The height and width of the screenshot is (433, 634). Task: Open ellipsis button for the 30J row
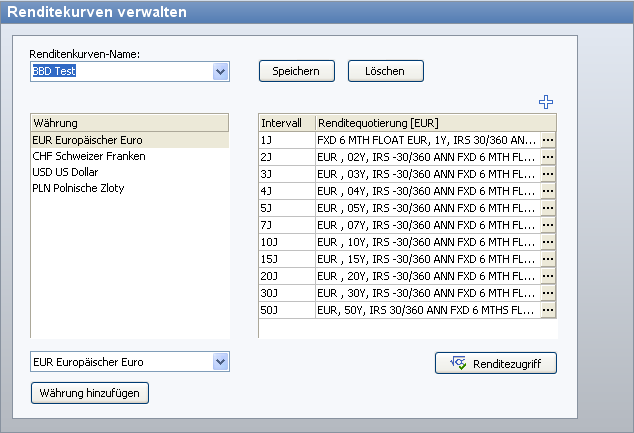click(x=547, y=293)
